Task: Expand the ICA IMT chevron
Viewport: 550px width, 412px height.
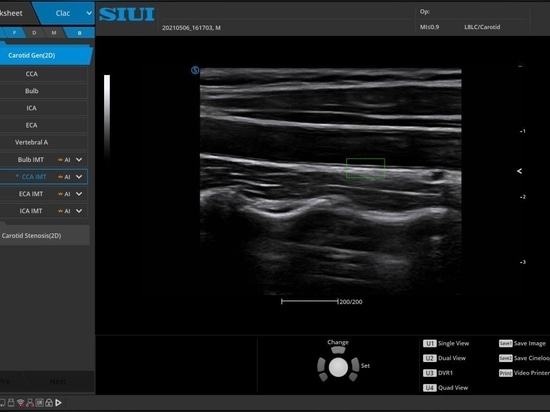Action: [79, 211]
